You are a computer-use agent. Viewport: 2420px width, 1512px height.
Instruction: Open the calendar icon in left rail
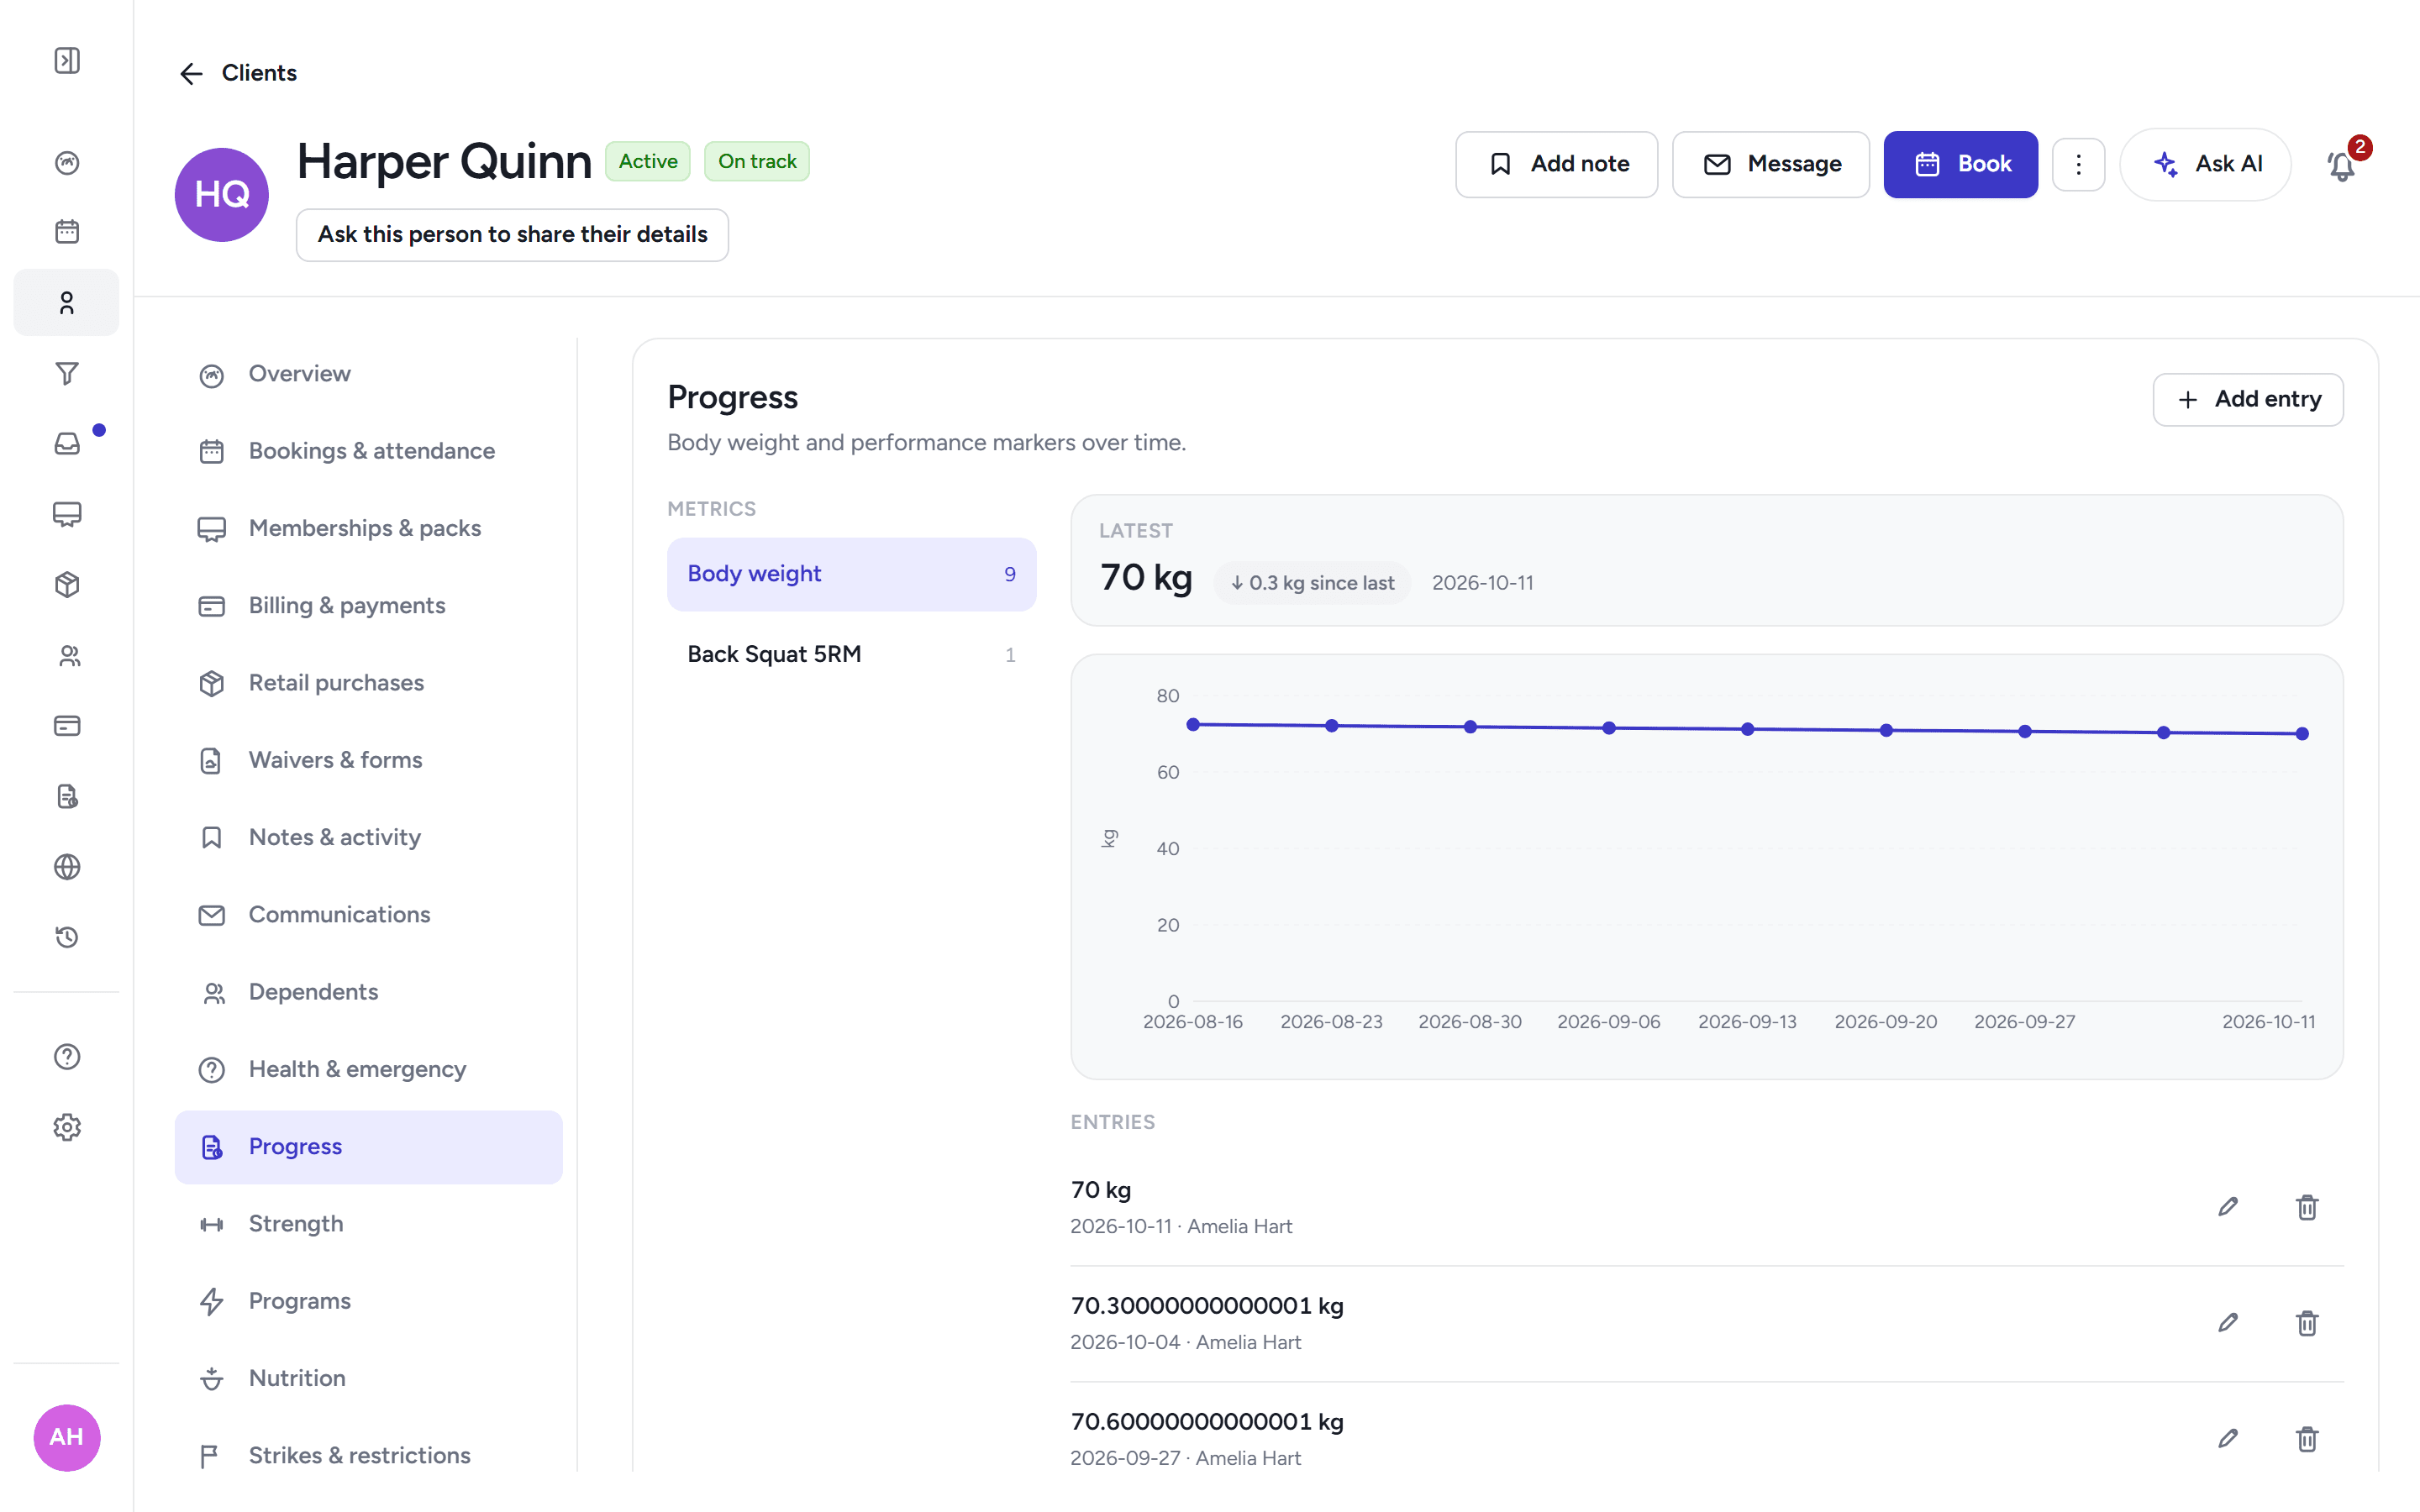[67, 232]
